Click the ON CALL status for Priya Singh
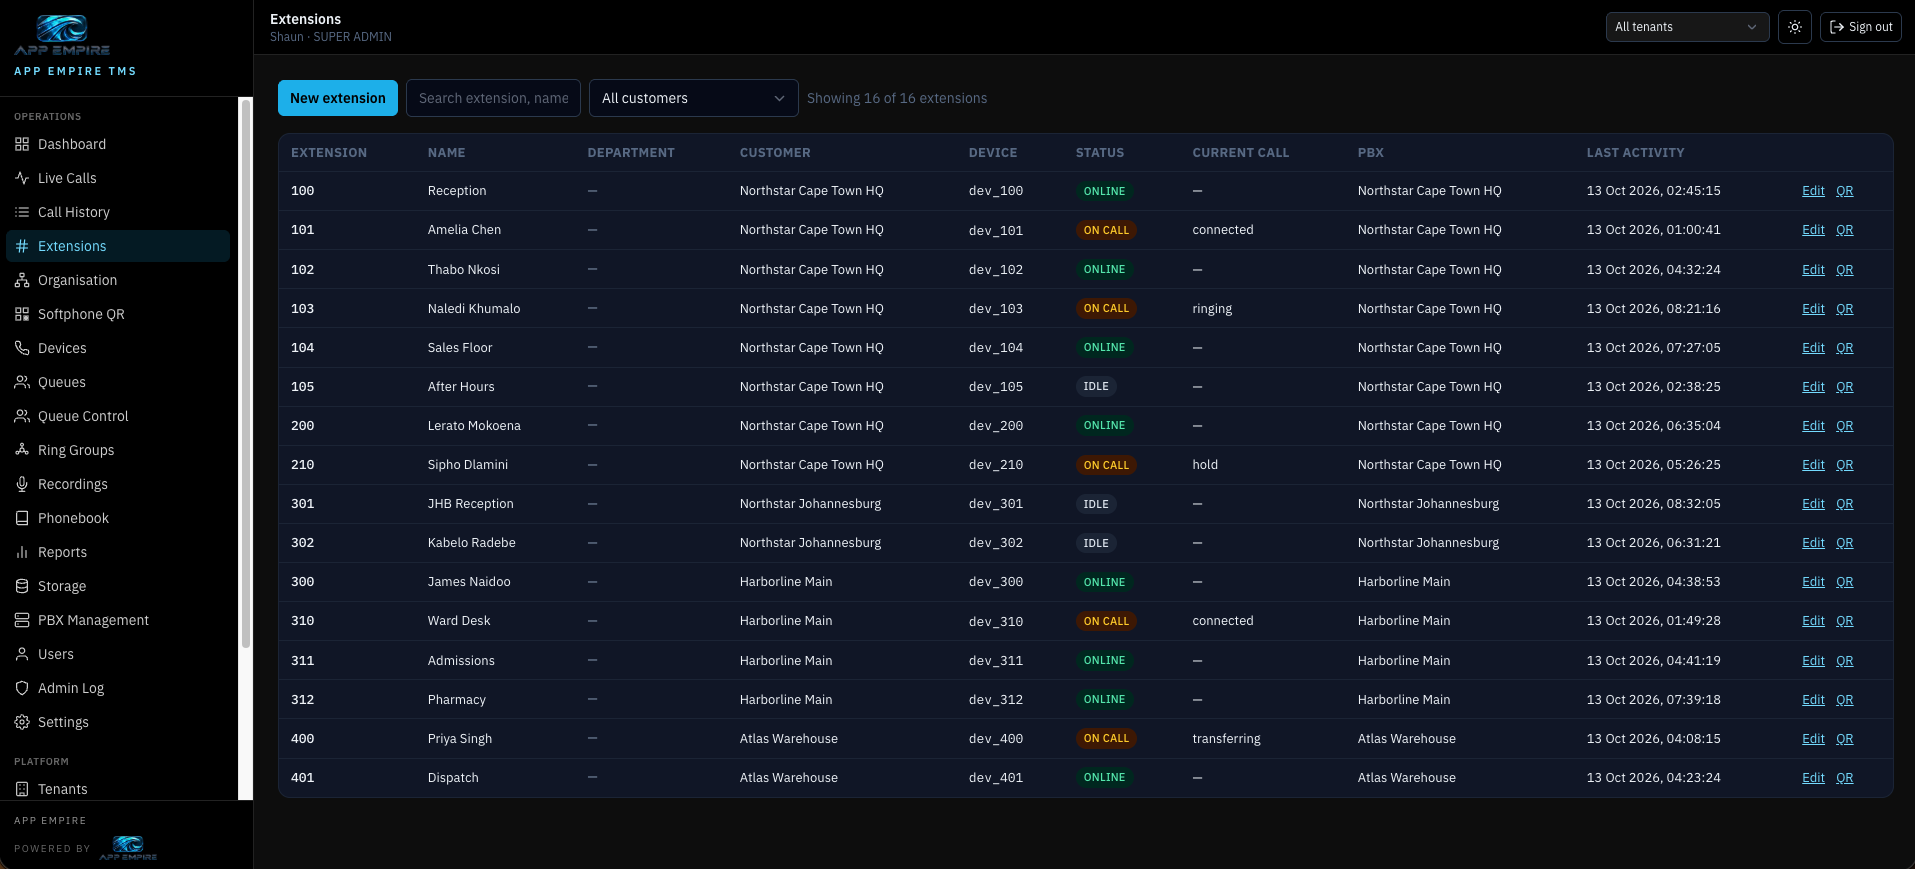This screenshot has height=869, width=1915. (x=1106, y=739)
